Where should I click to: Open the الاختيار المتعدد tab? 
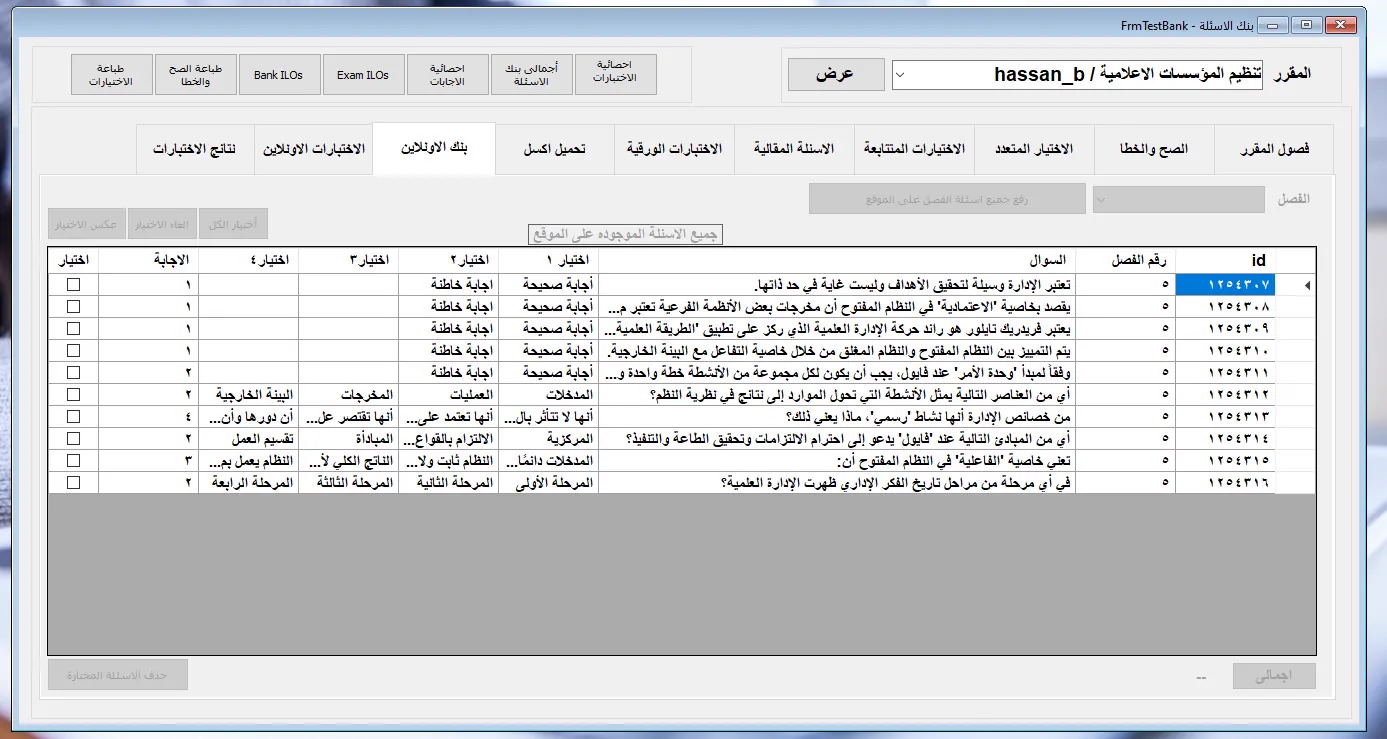pos(1034,150)
